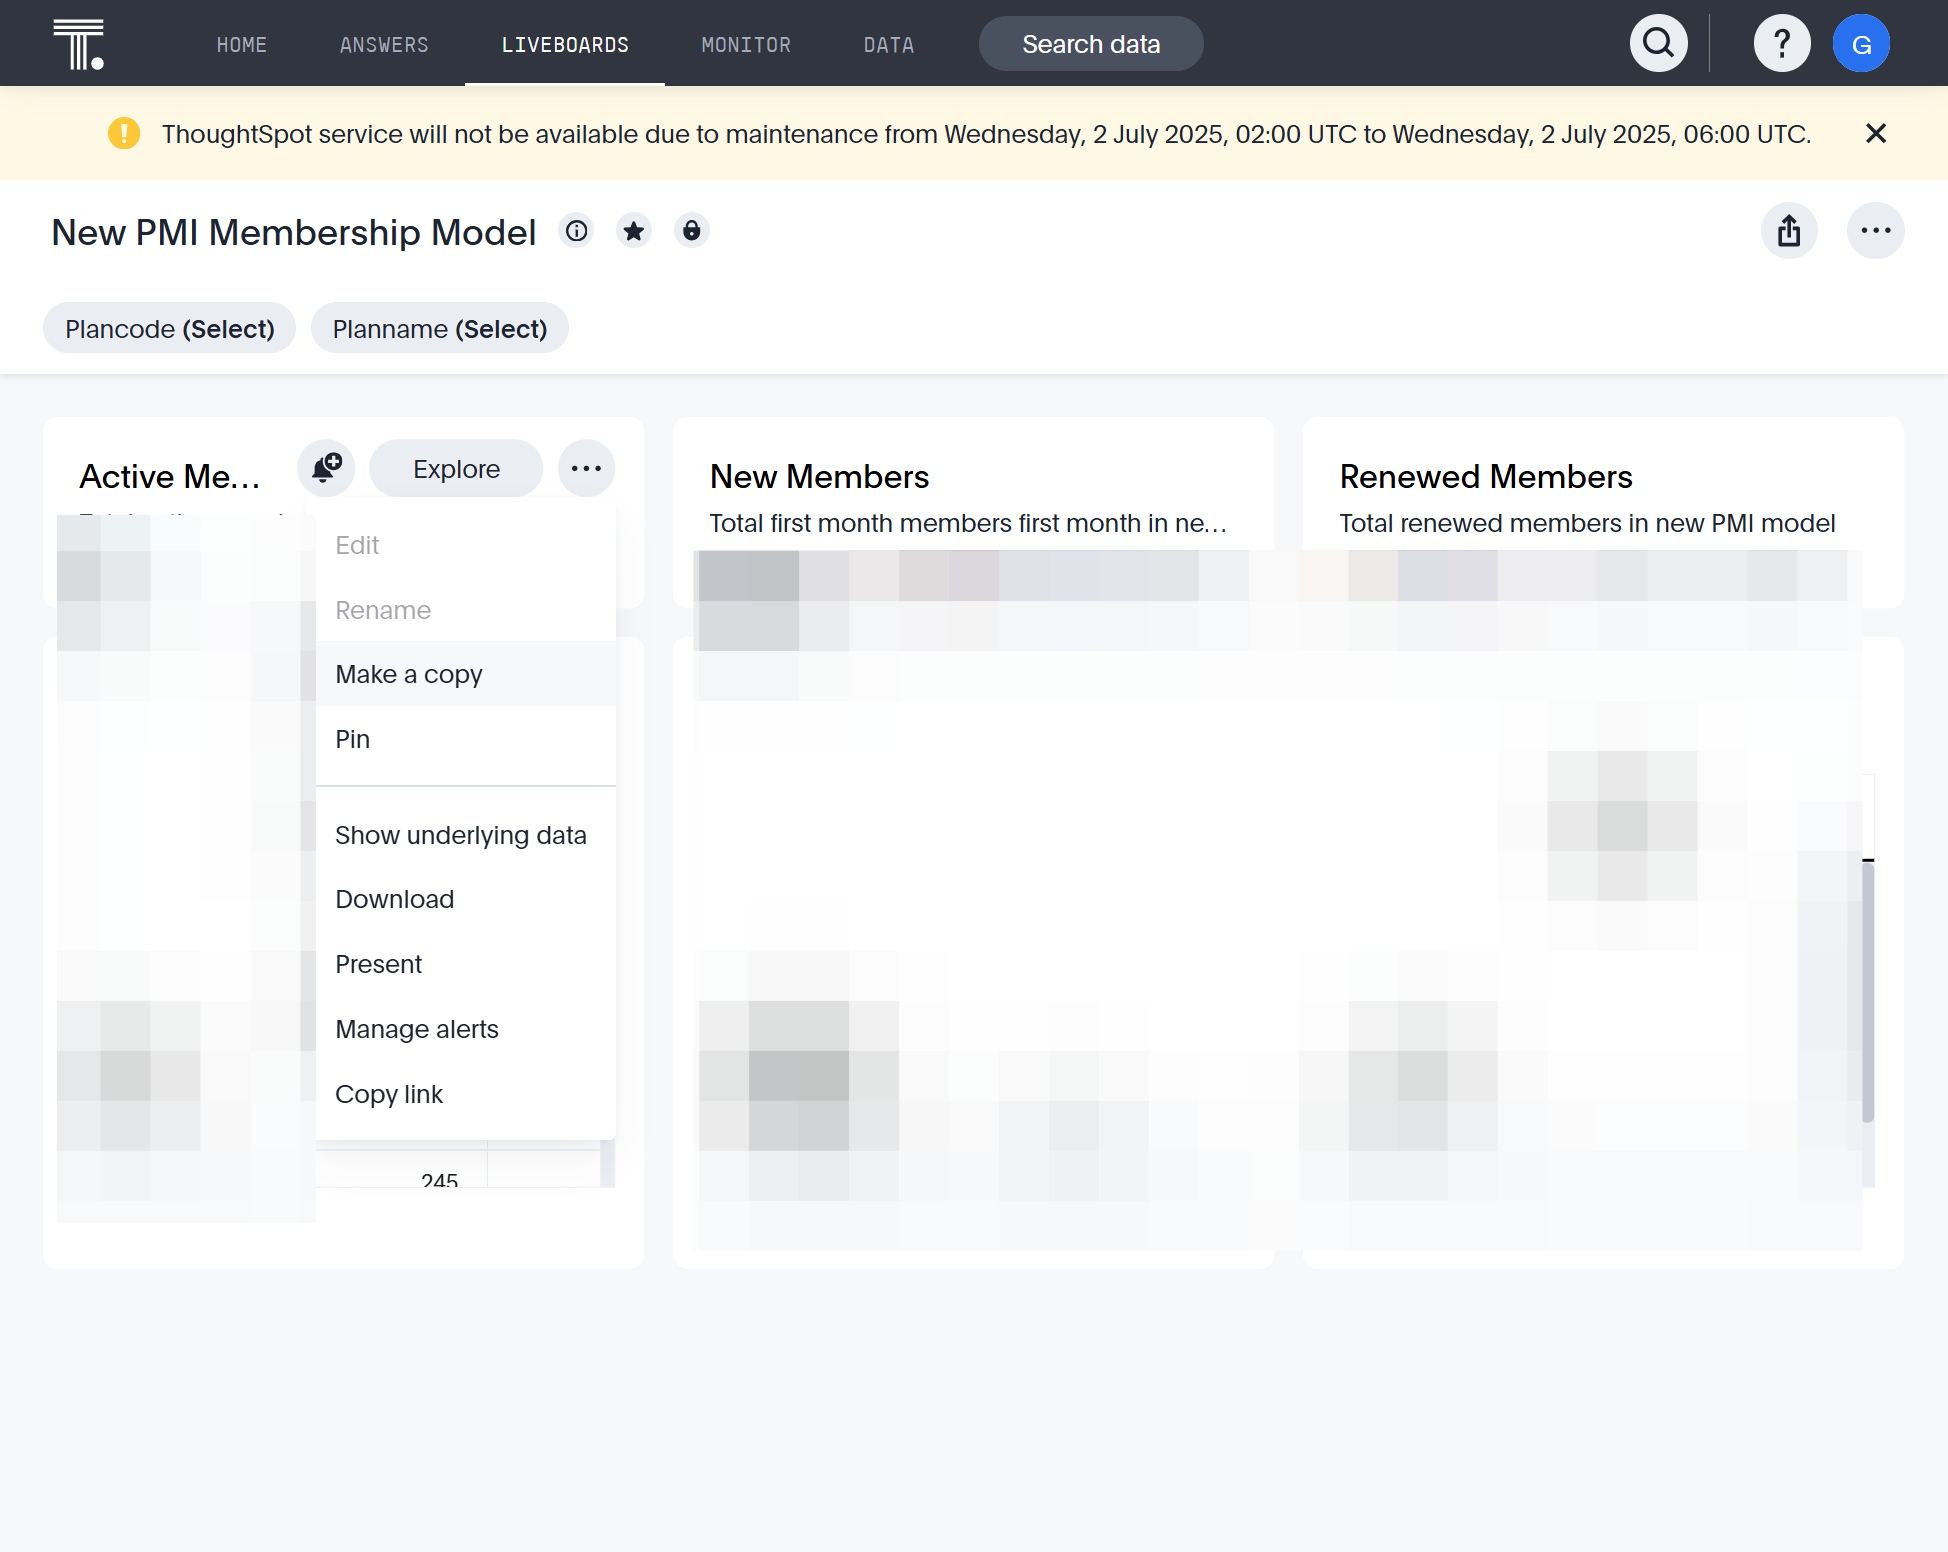
Task: Click the lock icon beside Liveboard title
Action: click(691, 231)
